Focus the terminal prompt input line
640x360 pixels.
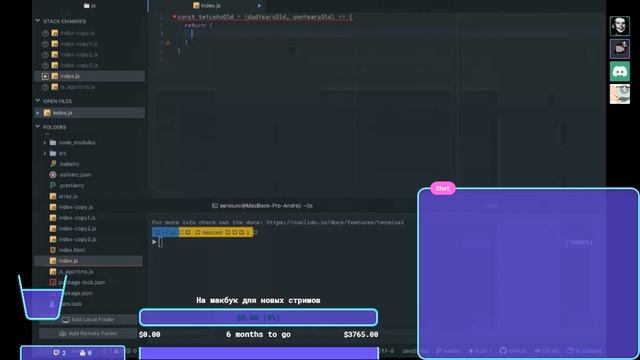[160, 242]
